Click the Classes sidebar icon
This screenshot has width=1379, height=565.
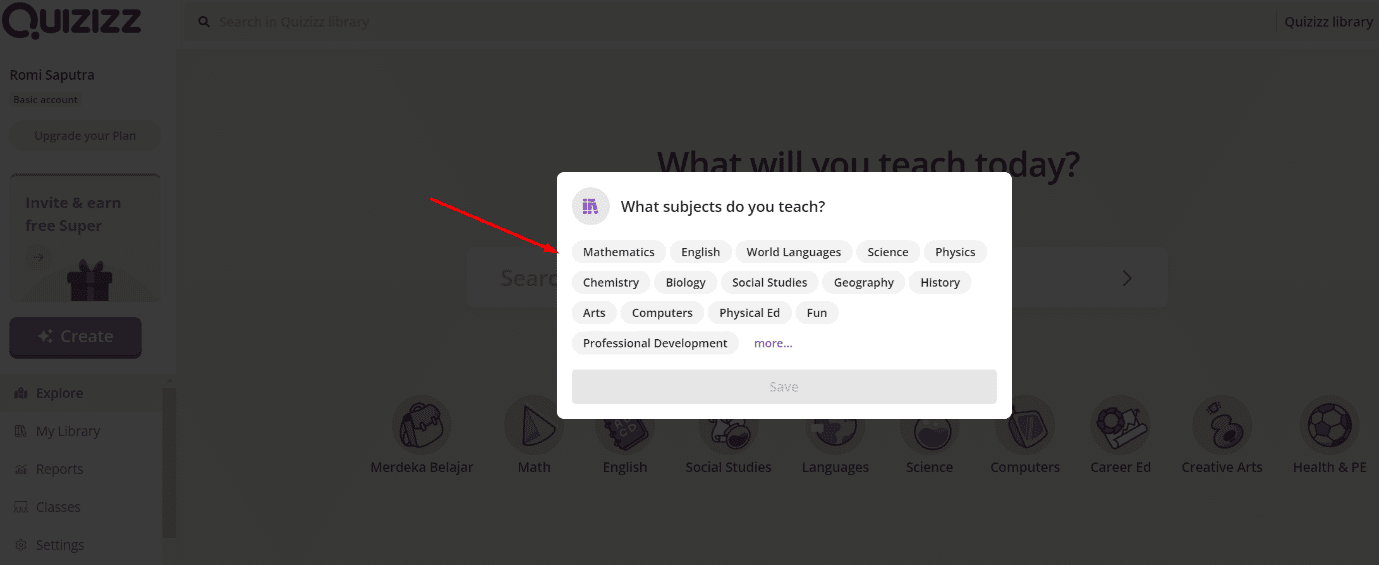click(21, 507)
